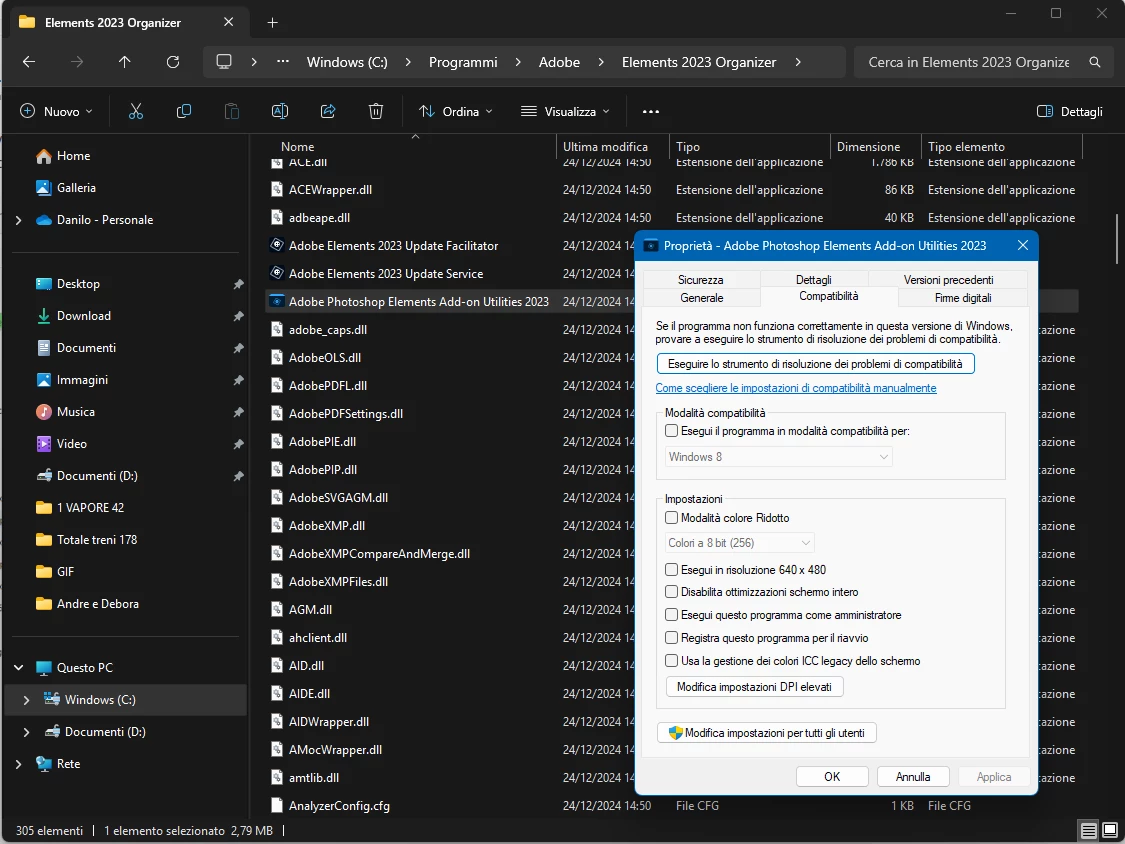Click 'Modifica impostazioni DPI elevati' button

tap(755, 687)
